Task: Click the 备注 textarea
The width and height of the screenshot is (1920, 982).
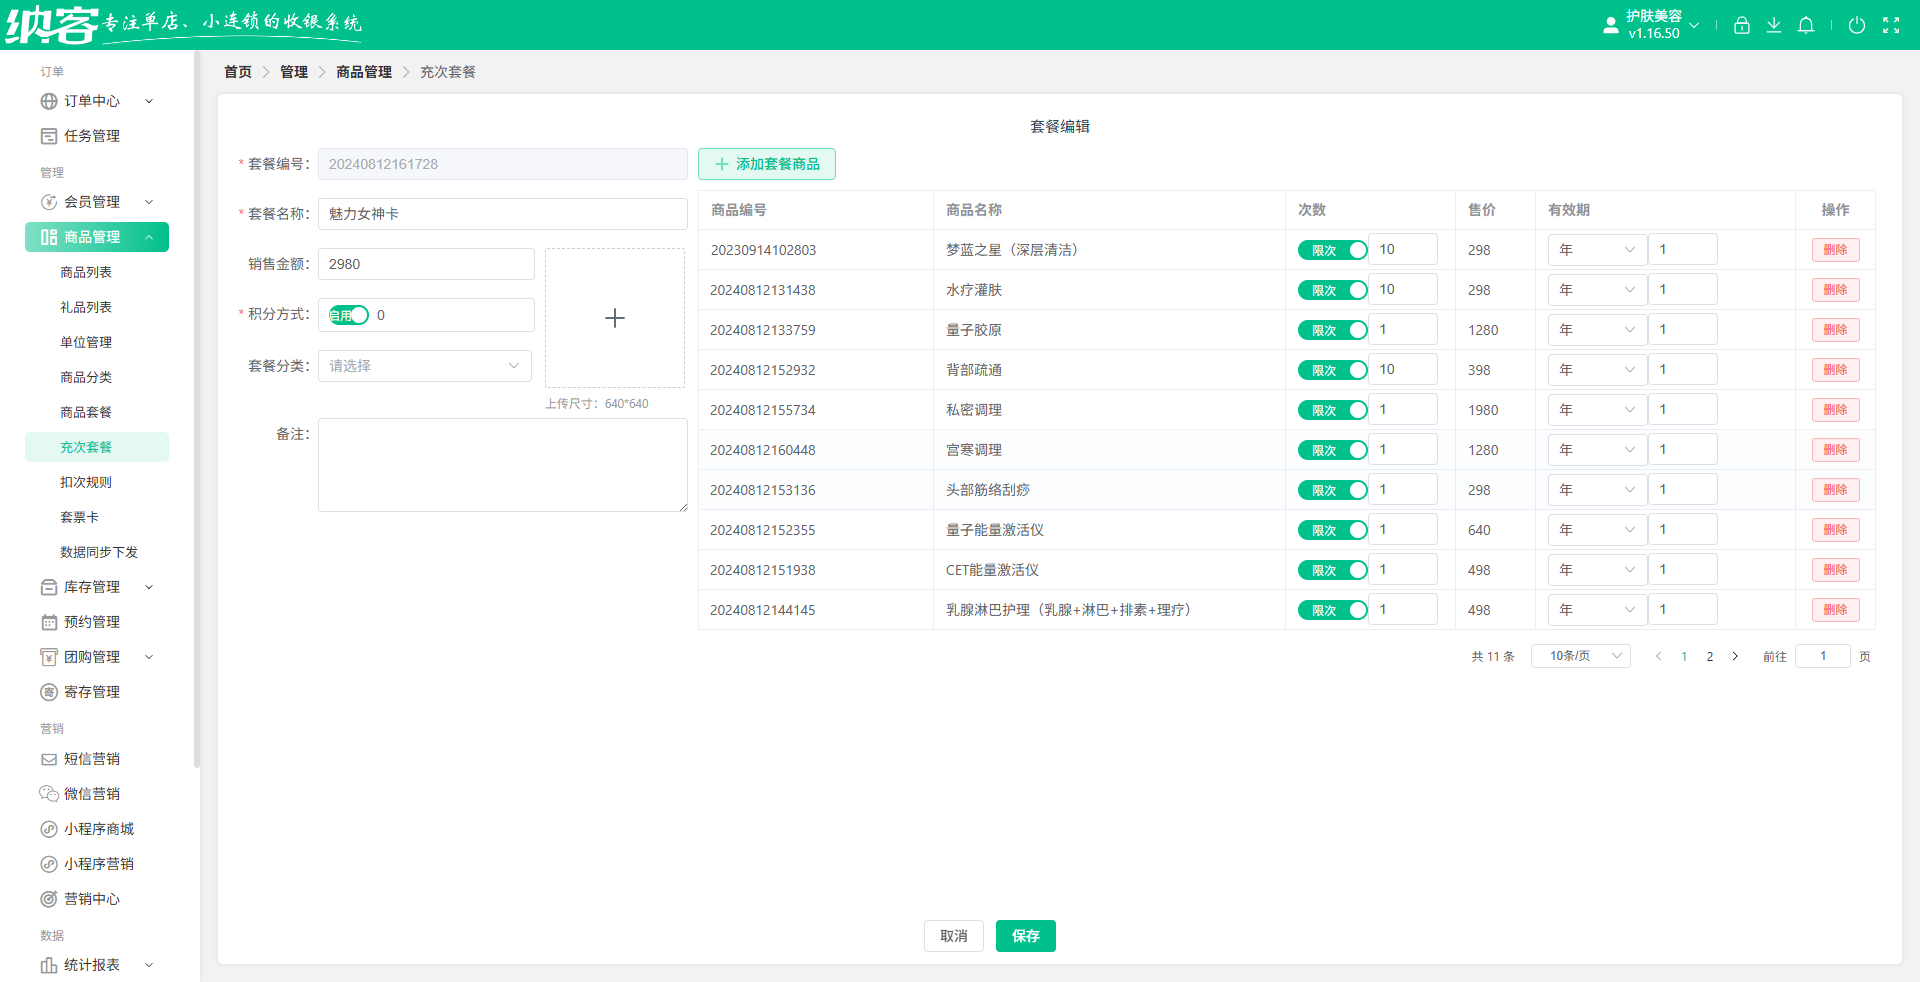Action: tap(503, 465)
